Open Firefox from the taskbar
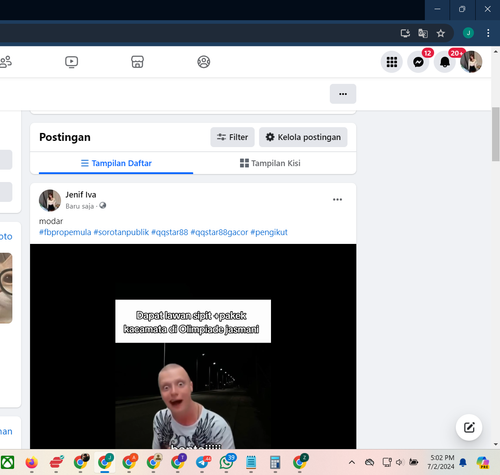The height and width of the screenshot is (475, 500). pyautogui.click(x=32, y=463)
